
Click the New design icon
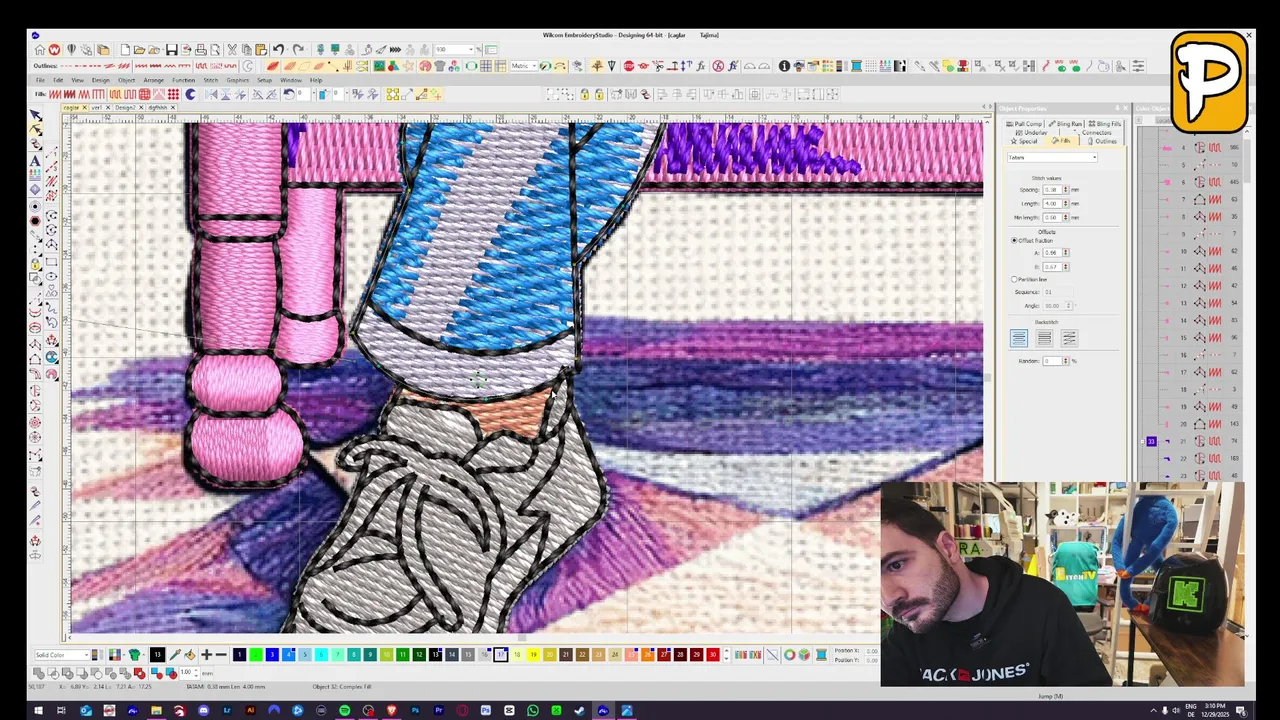[125, 49]
